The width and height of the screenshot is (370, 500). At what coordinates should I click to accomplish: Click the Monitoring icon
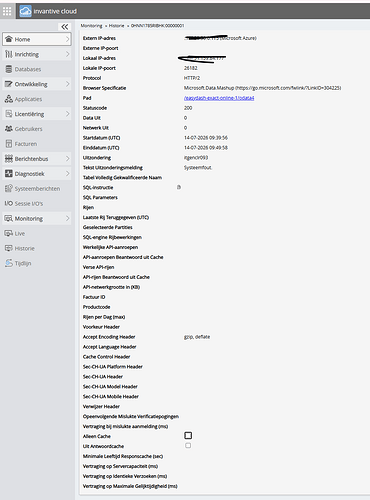pyautogui.click(x=9, y=218)
